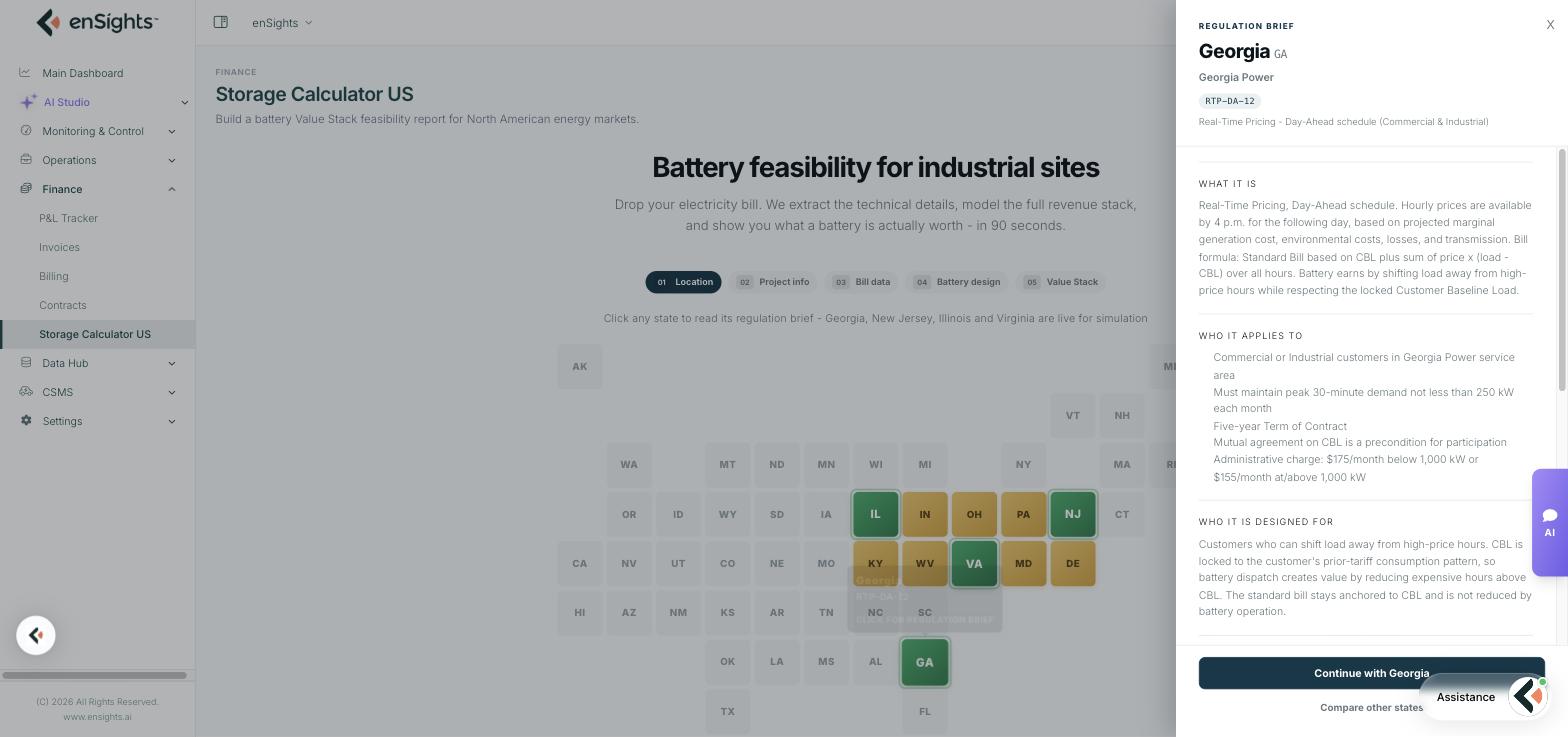Image resolution: width=1568 pixels, height=737 pixels.
Task: Select the Georgia GA map tile
Action: [924, 662]
